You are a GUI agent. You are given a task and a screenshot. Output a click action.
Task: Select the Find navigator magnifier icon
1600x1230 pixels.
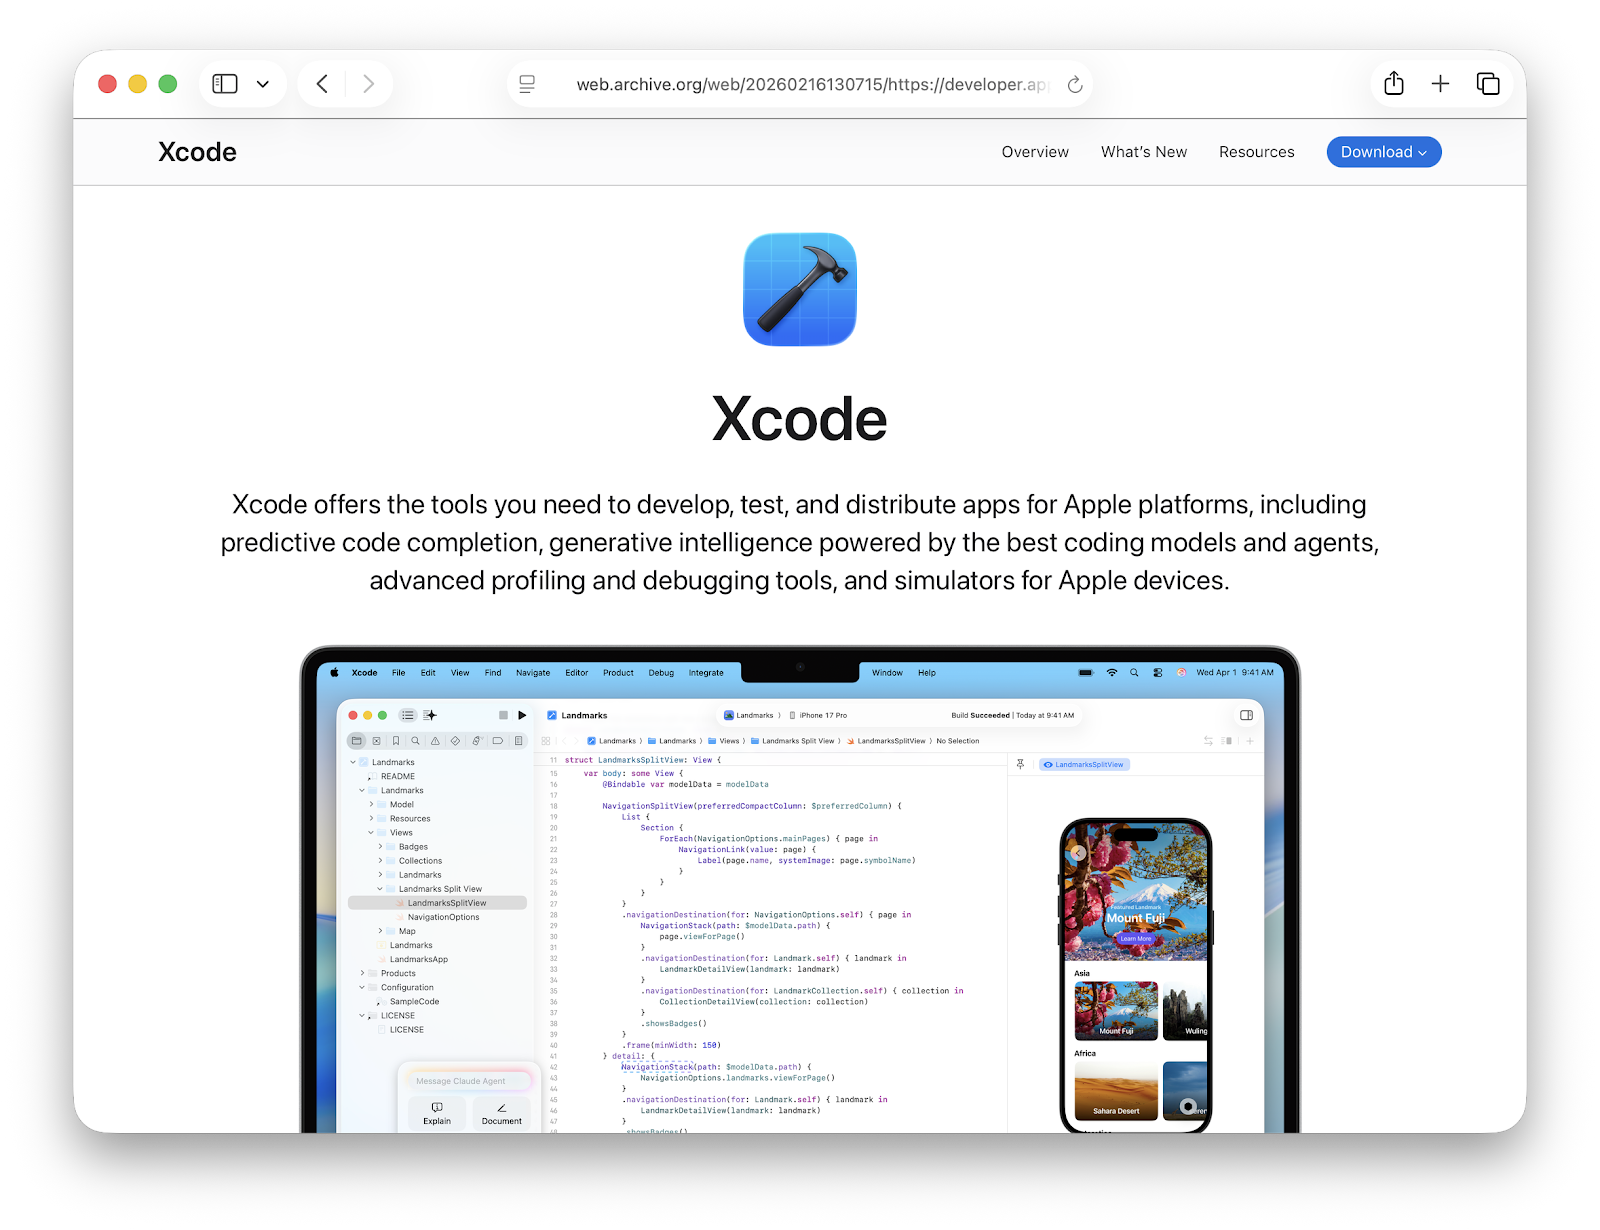pyautogui.click(x=415, y=741)
